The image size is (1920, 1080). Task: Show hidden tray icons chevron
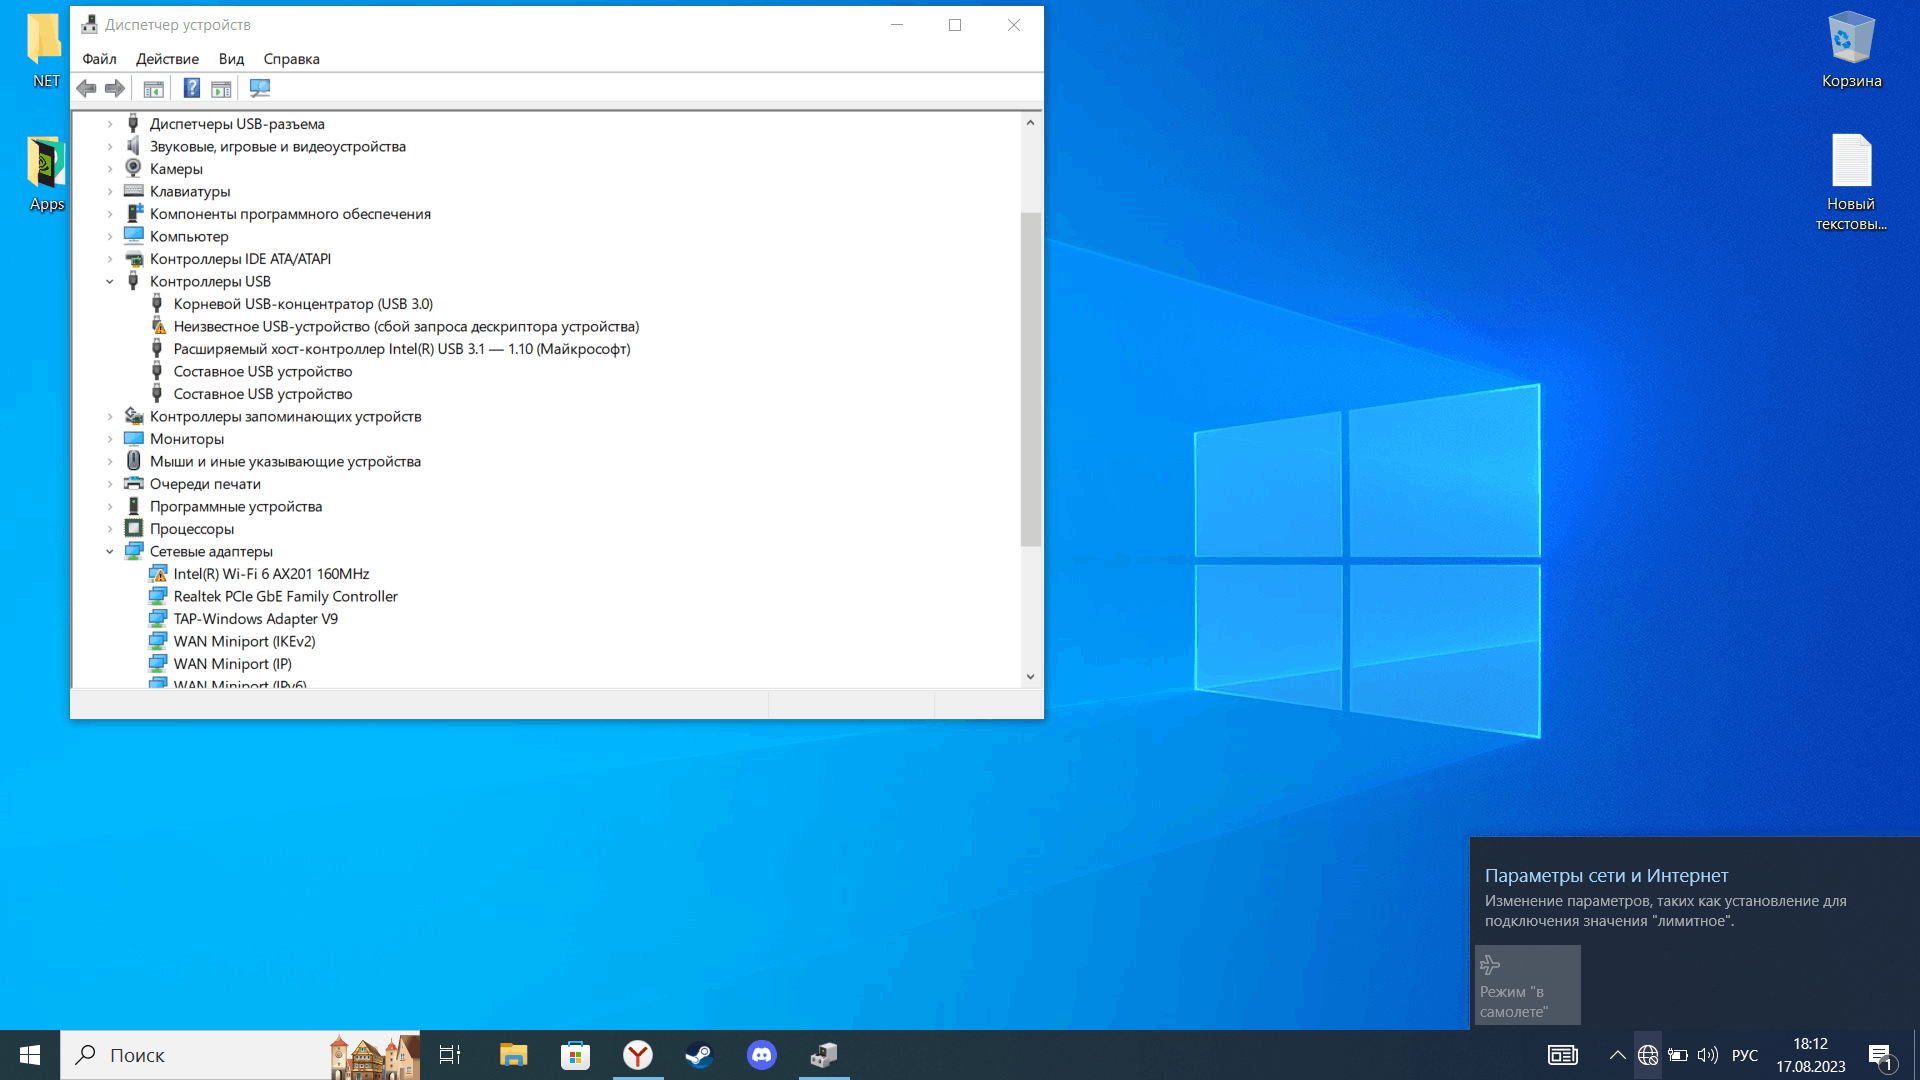coord(1617,1055)
